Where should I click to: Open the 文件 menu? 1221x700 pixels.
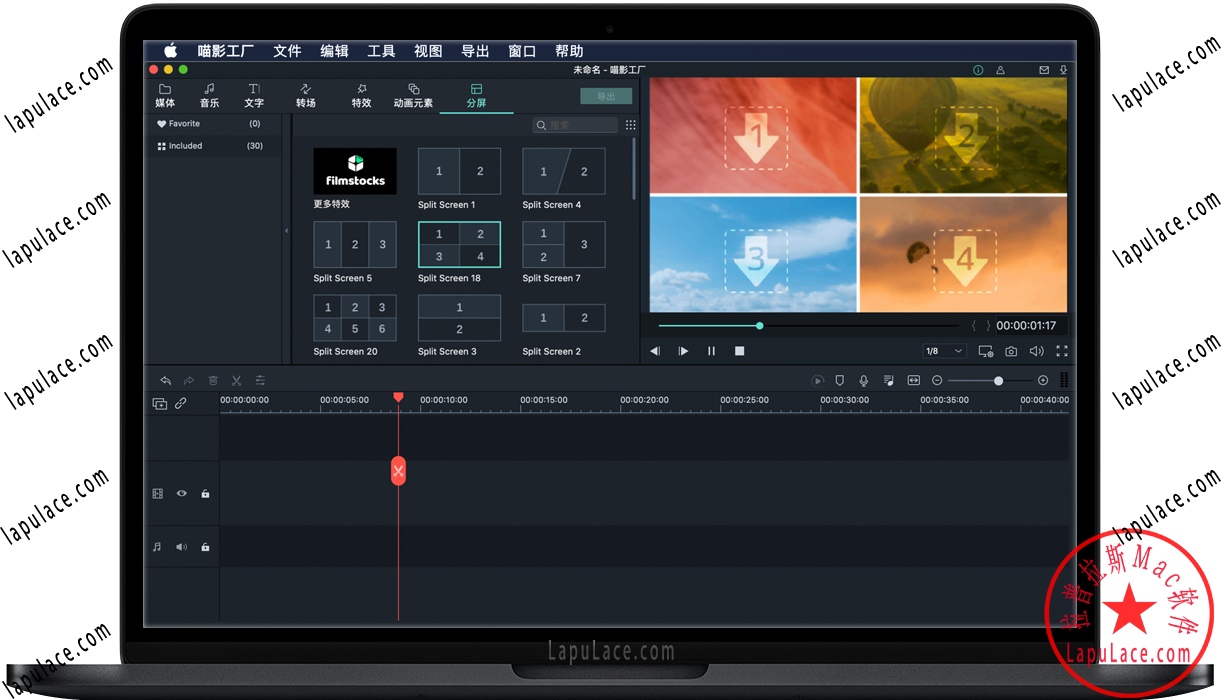(287, 51)
